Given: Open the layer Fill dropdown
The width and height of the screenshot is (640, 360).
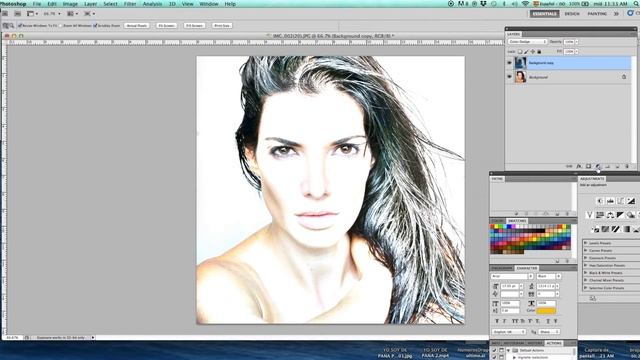Looking at the screenshot, I should point(576,51).
